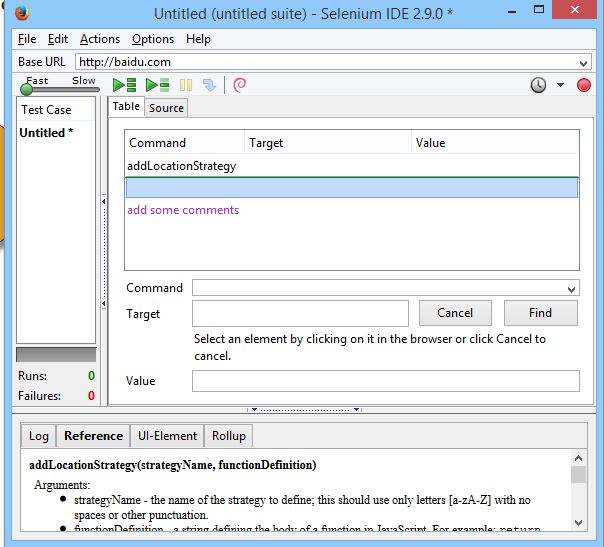Expand the Command combo box arrow
The height and width of the screenshot is (547, 604).
click(571, 289)
